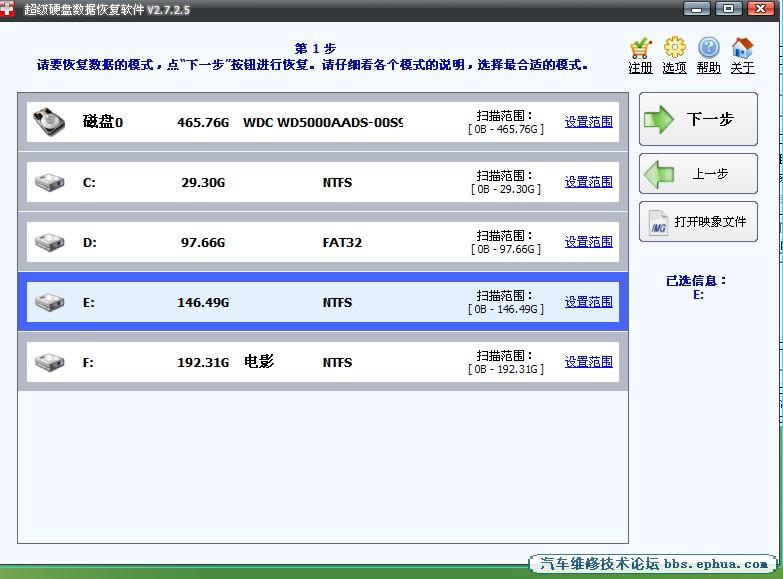783x579 pixels.
Task: Click the [0B - 146.49G] scan range
Action: pyautogui.click(x=506, y=309)
